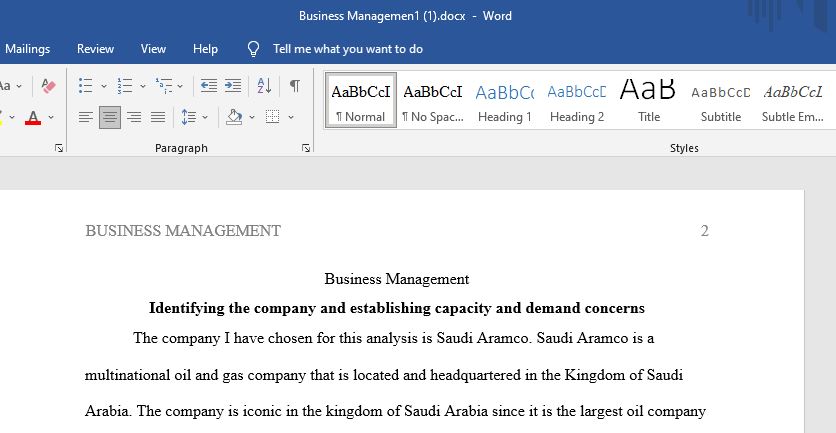Apply numbered list formatting
Image resolution: width=836 pixels, height=433 pixels.
[x=125, y=86]
